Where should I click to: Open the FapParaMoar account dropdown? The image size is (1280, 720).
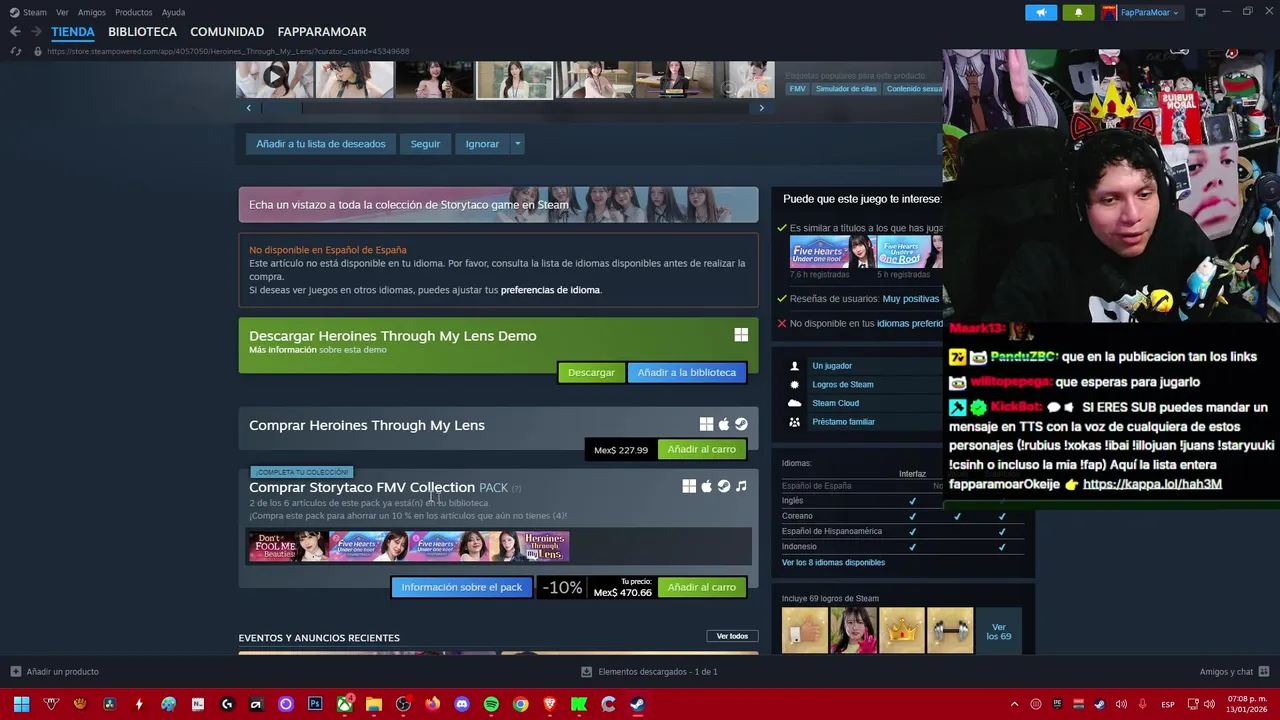point(1141,12)
